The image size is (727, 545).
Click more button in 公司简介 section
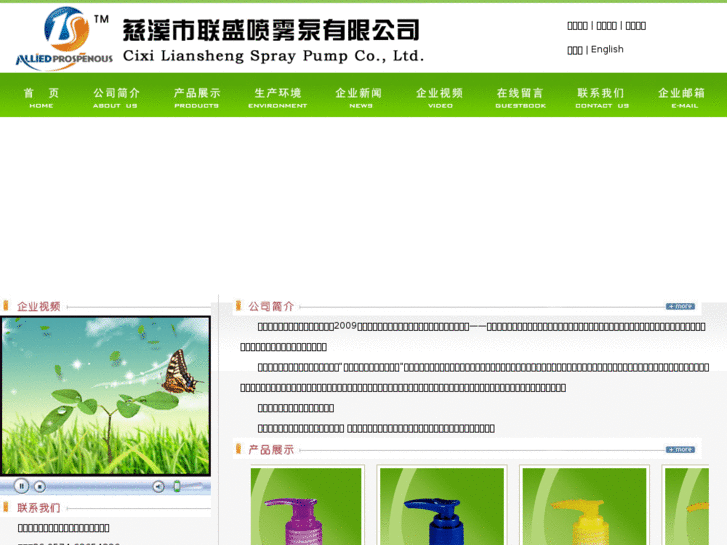point(680,306)
